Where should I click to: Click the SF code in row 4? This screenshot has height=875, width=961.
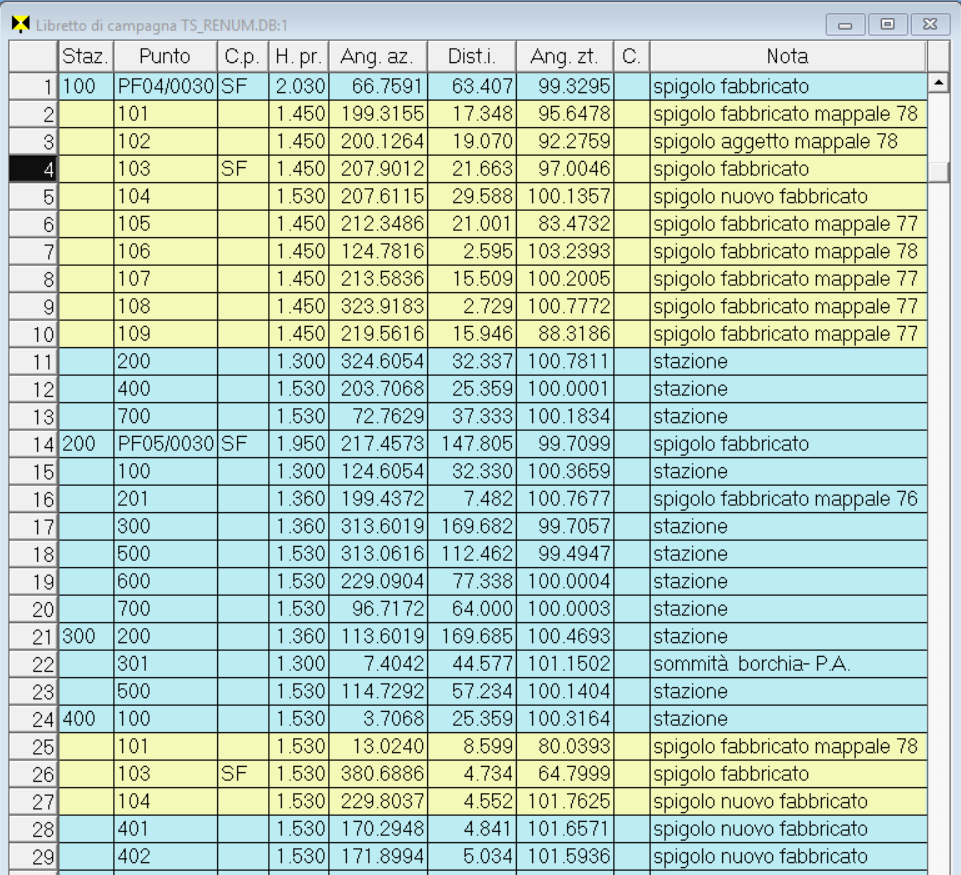tap(243, 169)
